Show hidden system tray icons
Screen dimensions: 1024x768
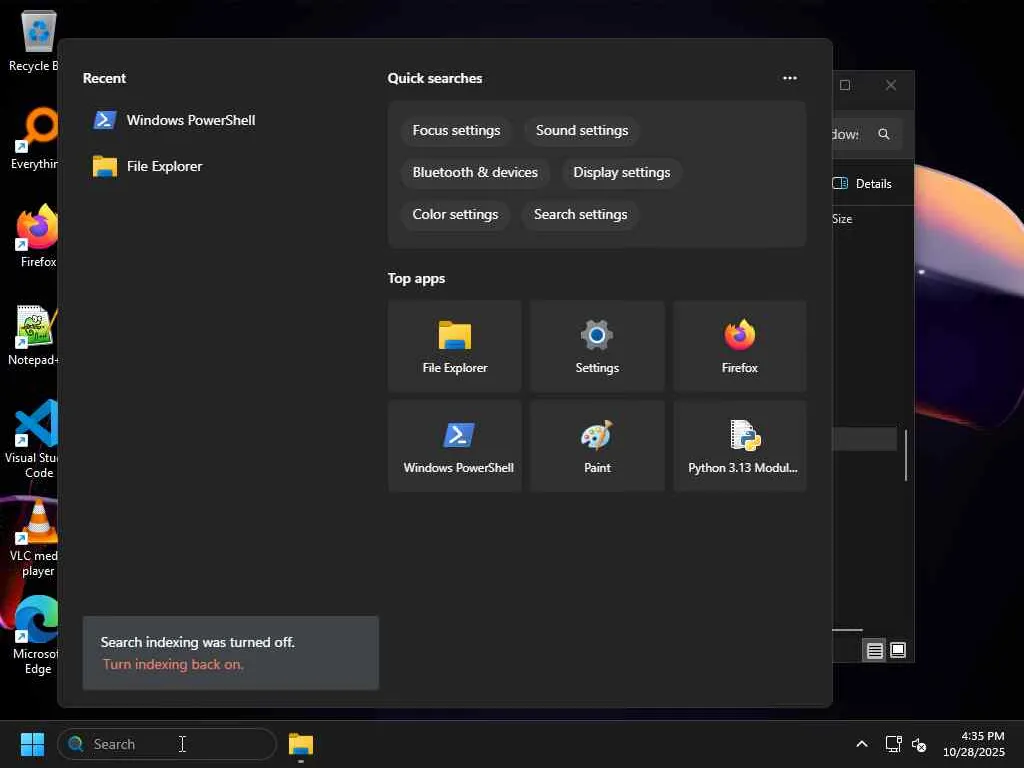click(861, 744)
